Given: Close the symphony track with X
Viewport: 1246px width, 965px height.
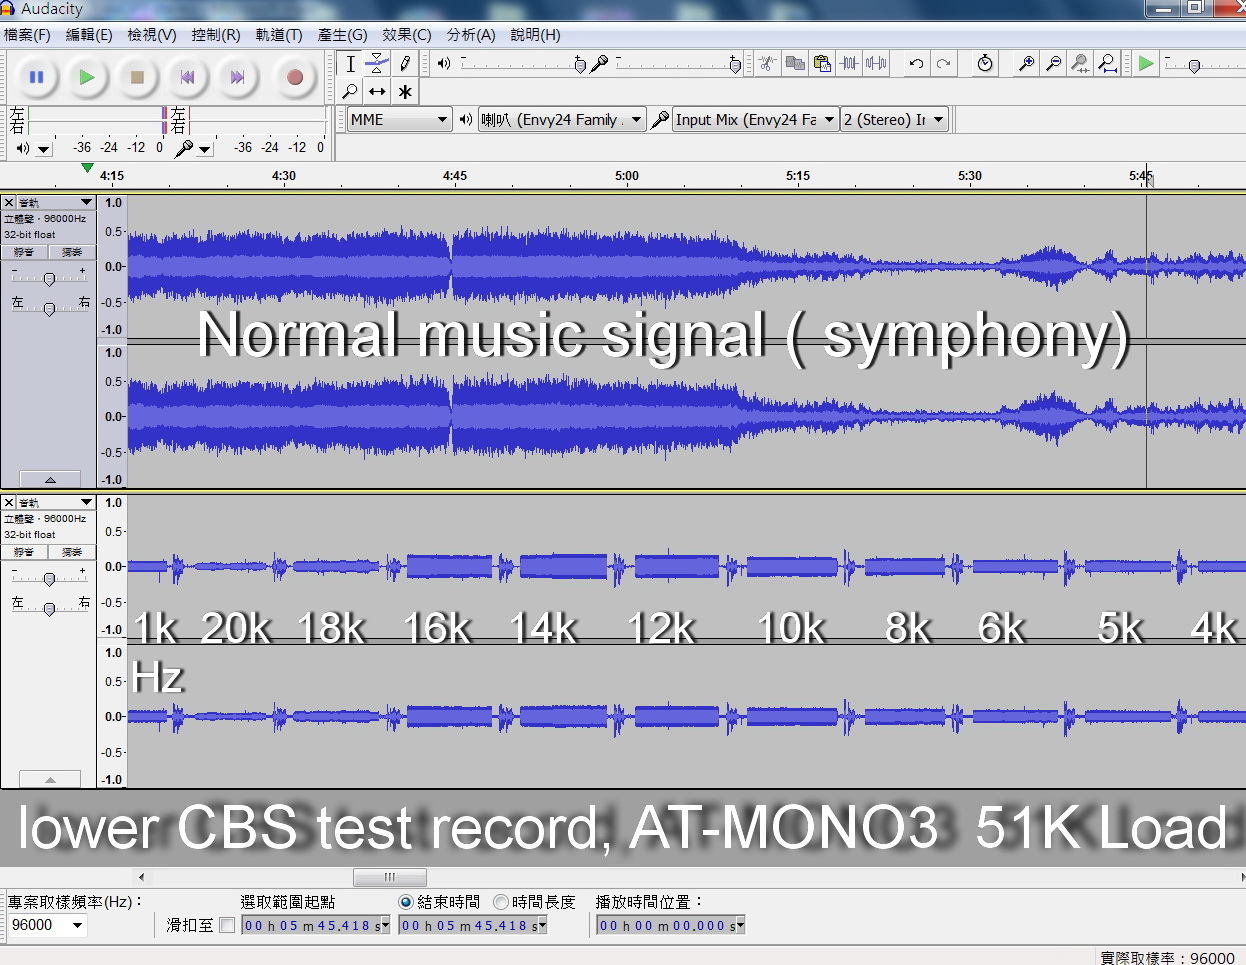Looking at the screenshot, I should coord(9,202).
